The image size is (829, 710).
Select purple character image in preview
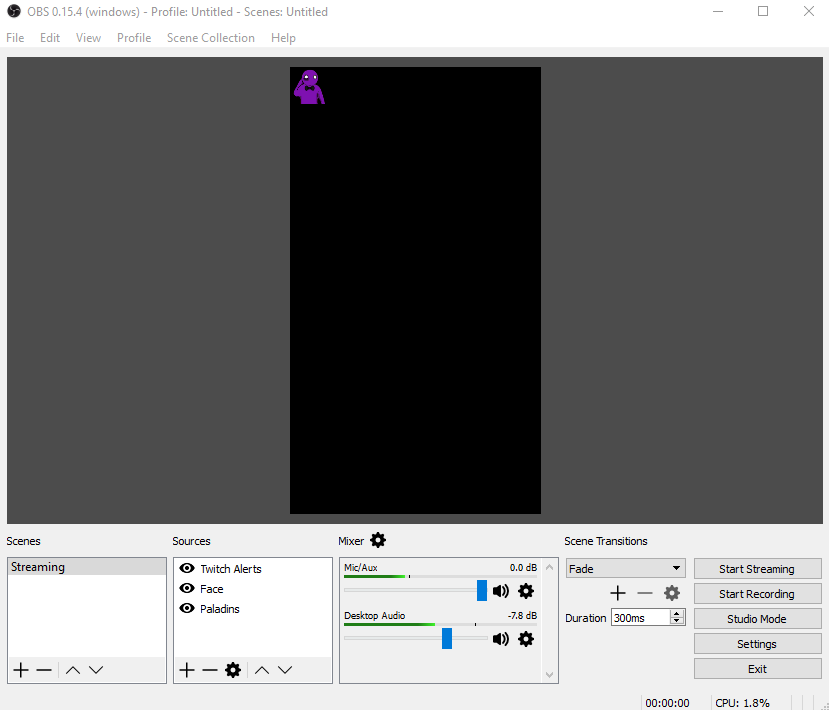click(x=309, y=87)
